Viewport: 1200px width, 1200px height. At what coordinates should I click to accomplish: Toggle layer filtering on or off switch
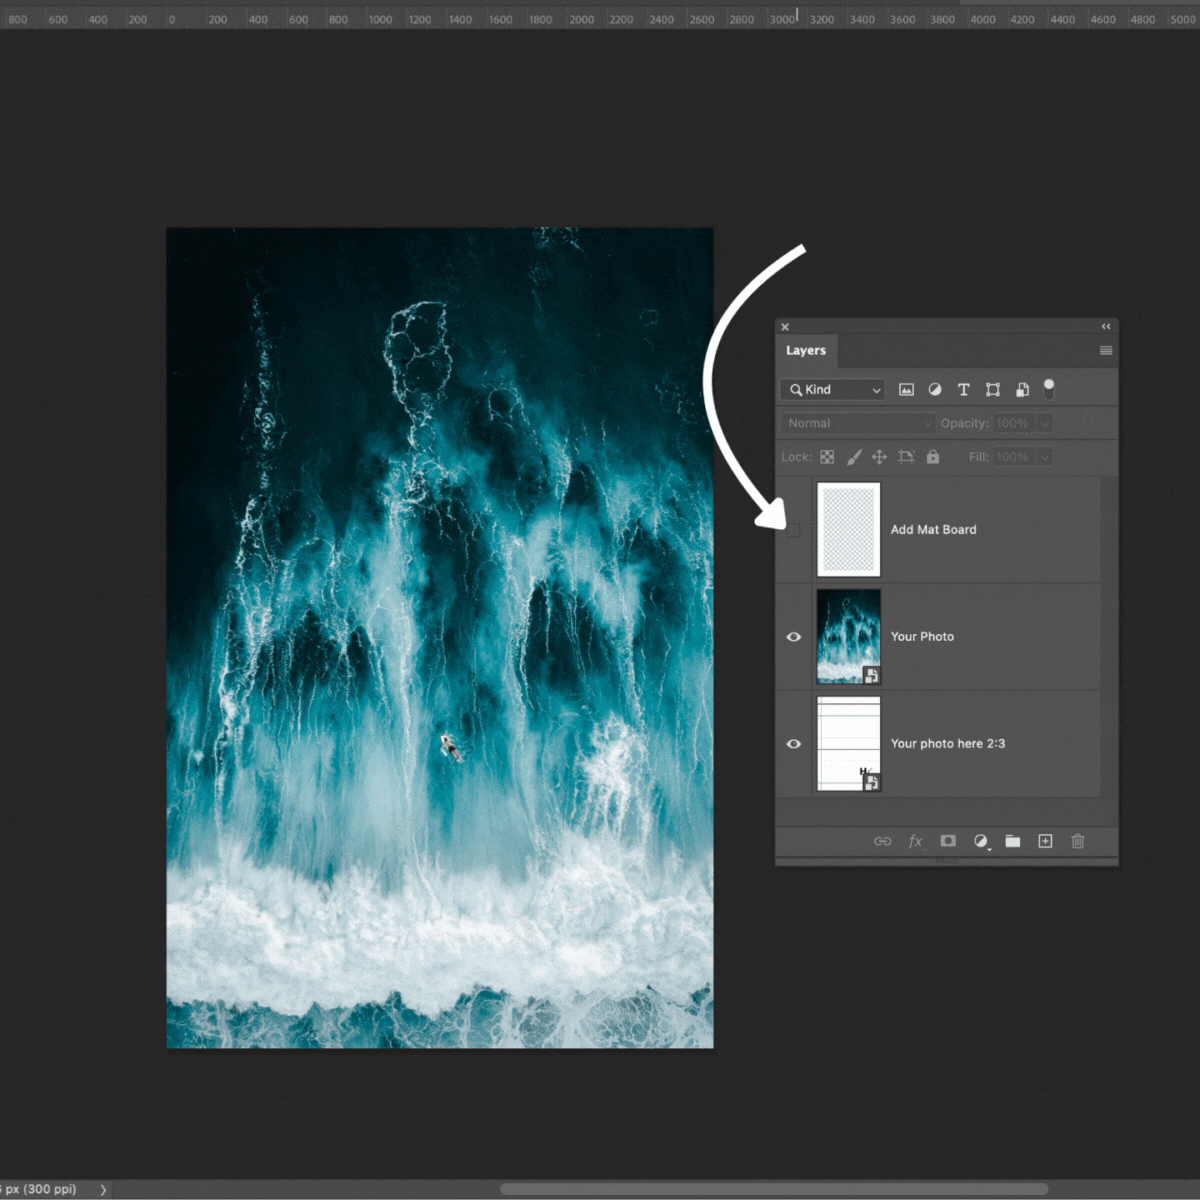pyautogui.click(x=1049, y=390)
